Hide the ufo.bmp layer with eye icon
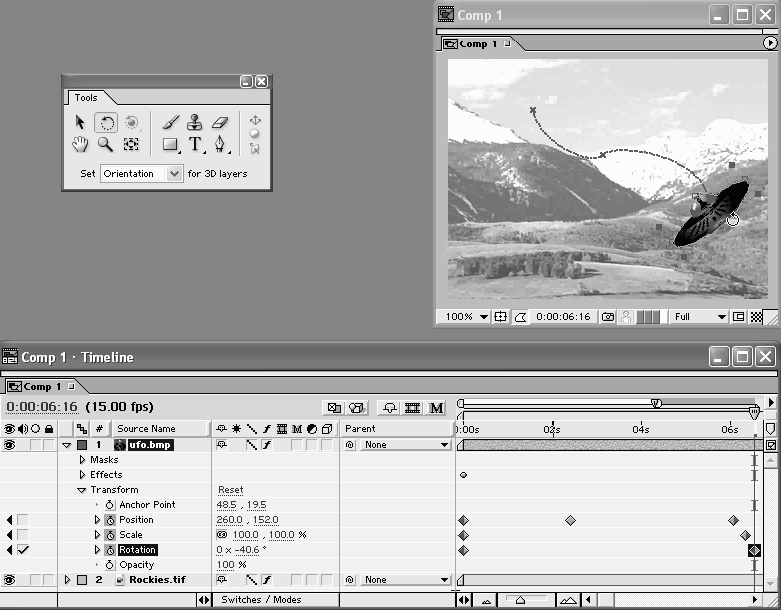 9,445
